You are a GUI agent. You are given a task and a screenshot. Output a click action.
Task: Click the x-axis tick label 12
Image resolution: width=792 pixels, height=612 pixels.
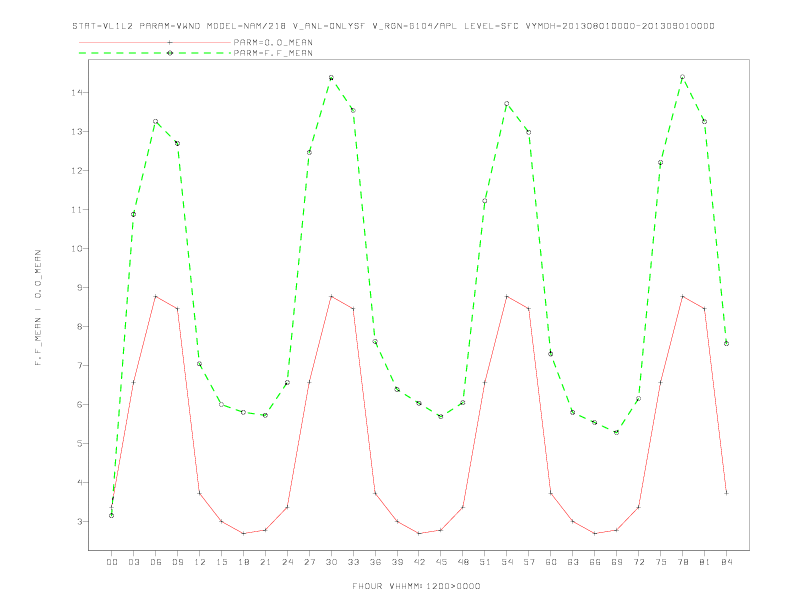pos(200,562)
